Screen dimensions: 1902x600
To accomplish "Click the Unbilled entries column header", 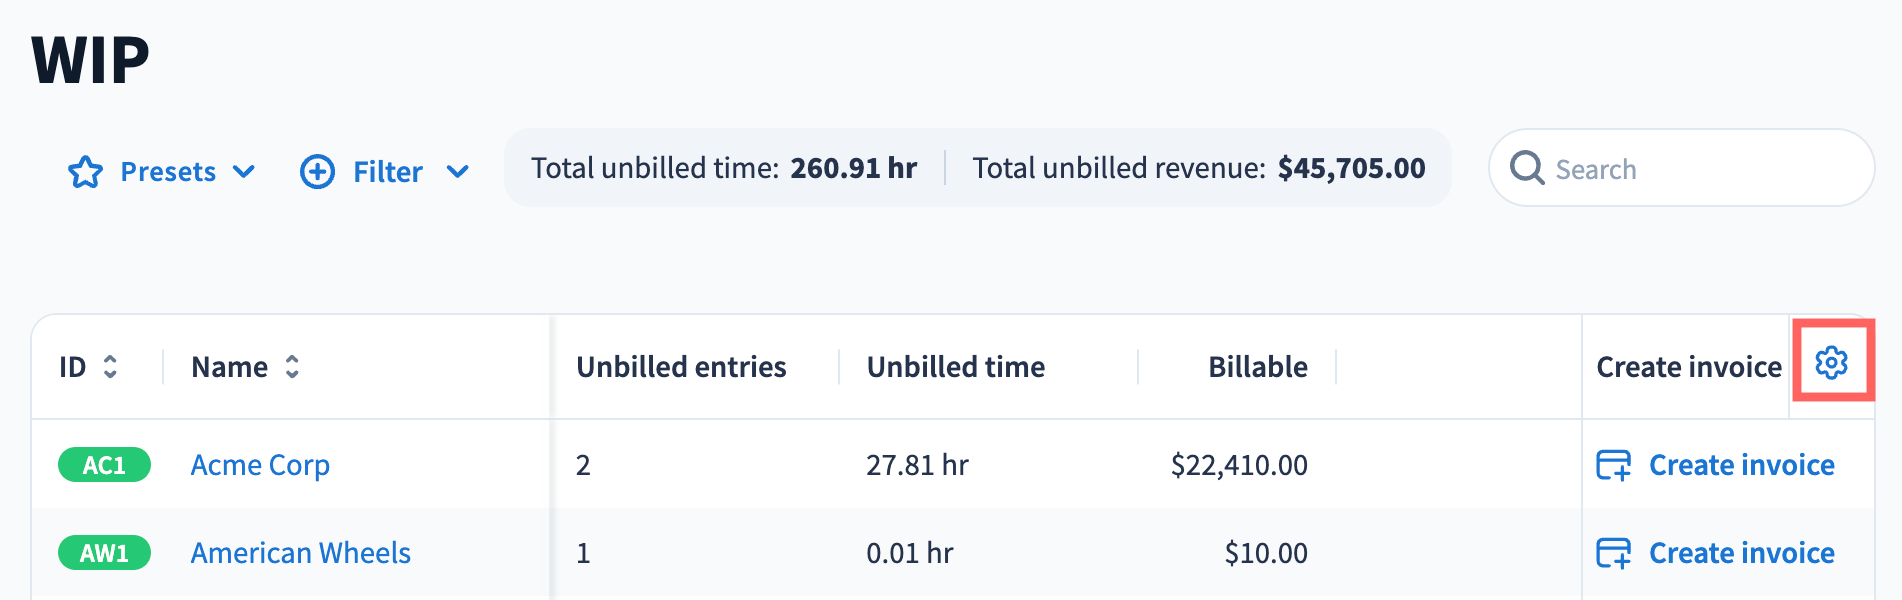I will point(681,367).
